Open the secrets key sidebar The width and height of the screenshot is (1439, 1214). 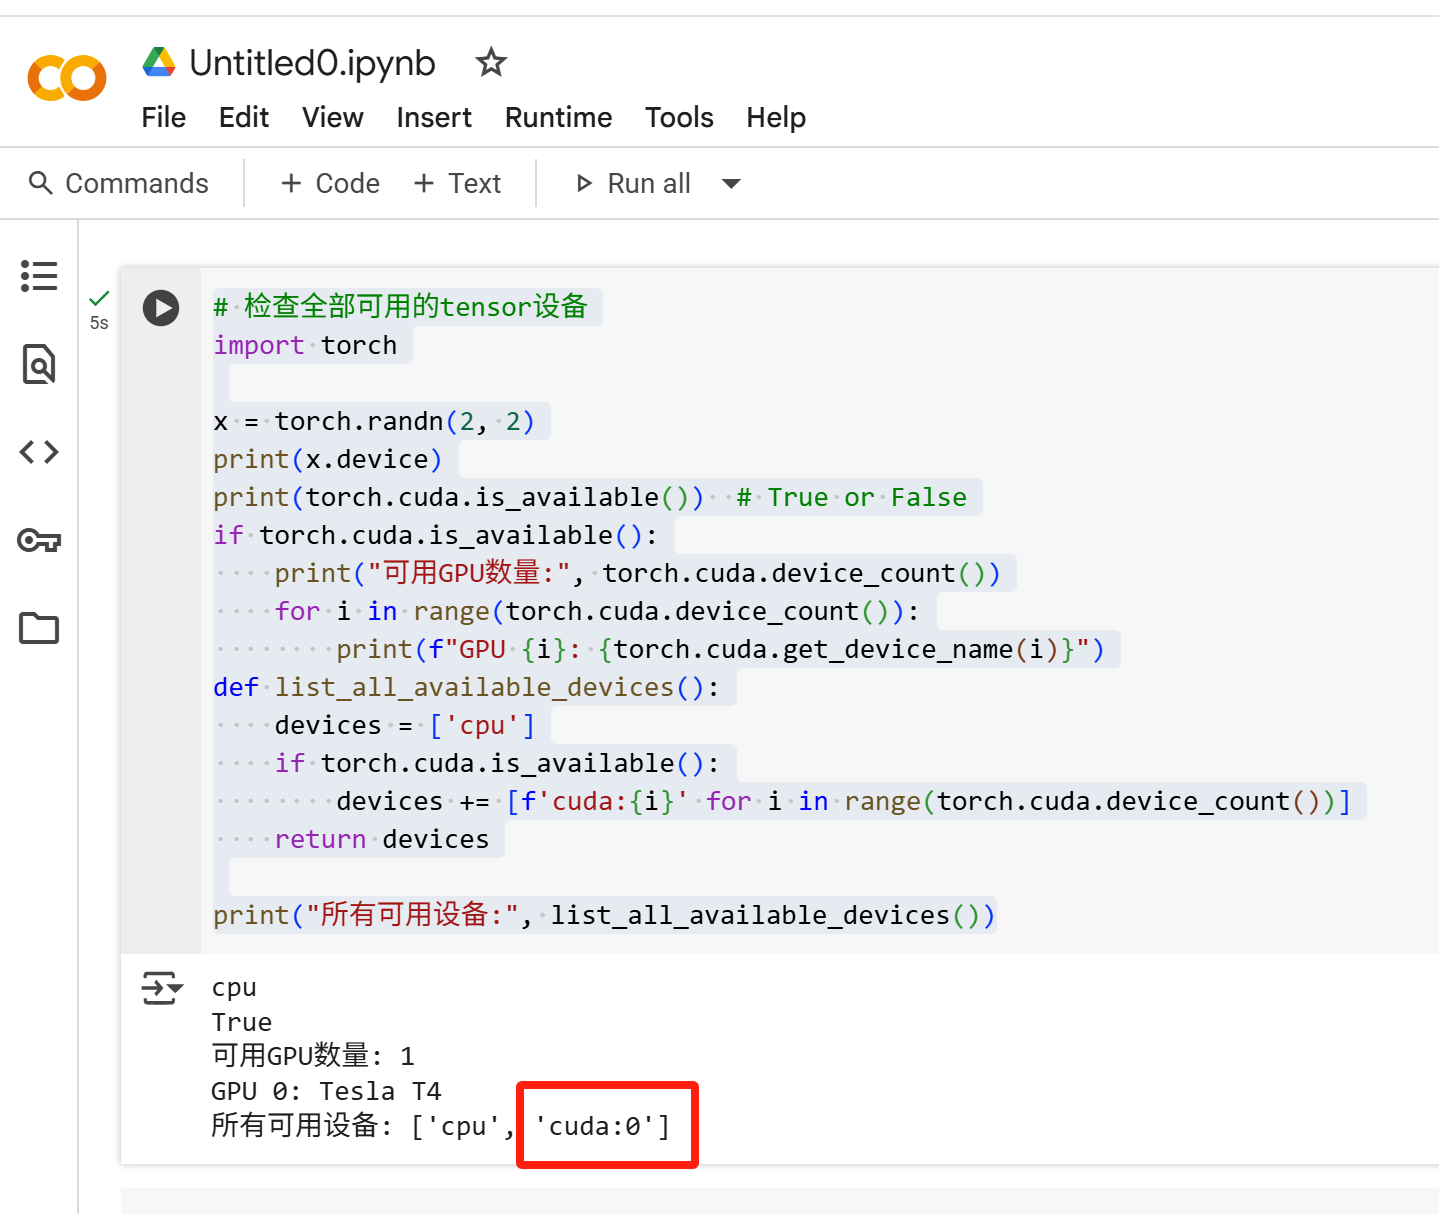click(39, 541)
